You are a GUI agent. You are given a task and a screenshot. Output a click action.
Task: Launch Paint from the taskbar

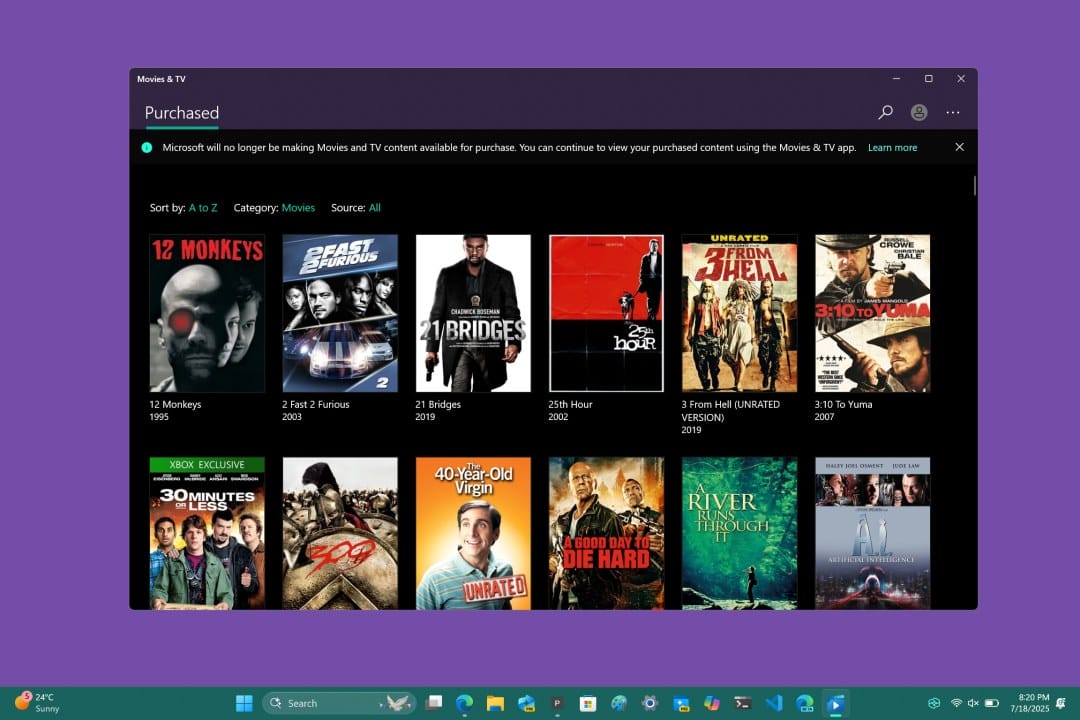tap(620, 703)
